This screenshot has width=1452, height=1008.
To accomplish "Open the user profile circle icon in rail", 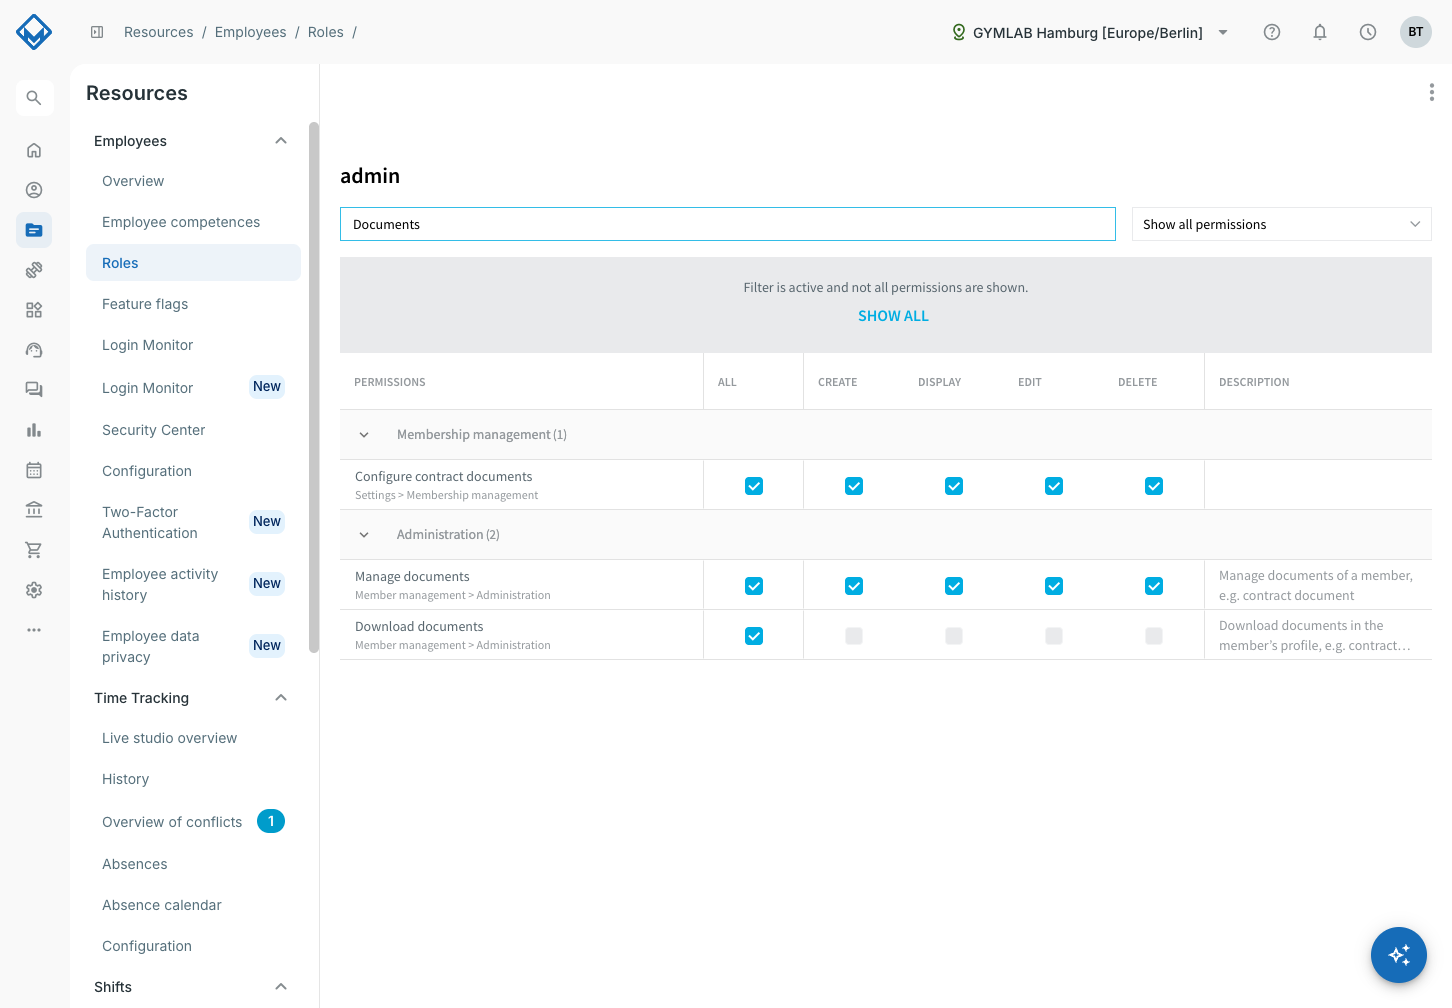I will tap(34, 190).
